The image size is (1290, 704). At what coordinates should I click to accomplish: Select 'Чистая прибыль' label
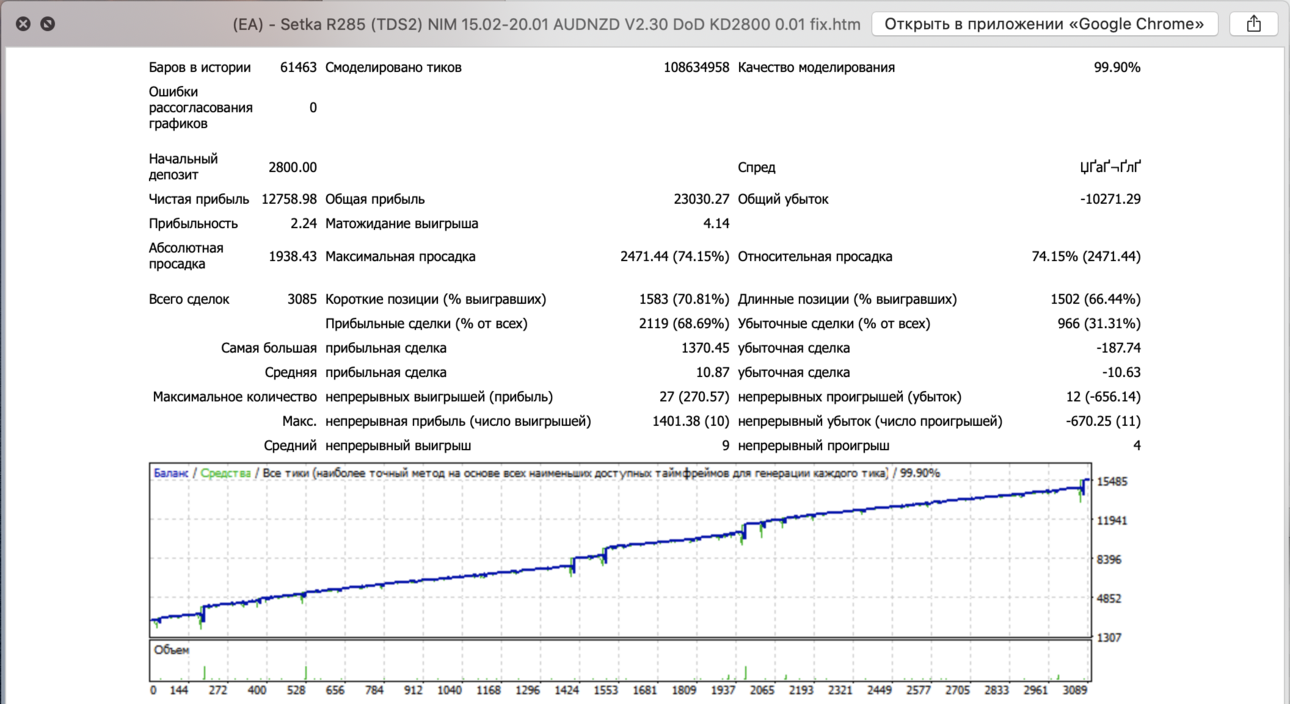199,200
